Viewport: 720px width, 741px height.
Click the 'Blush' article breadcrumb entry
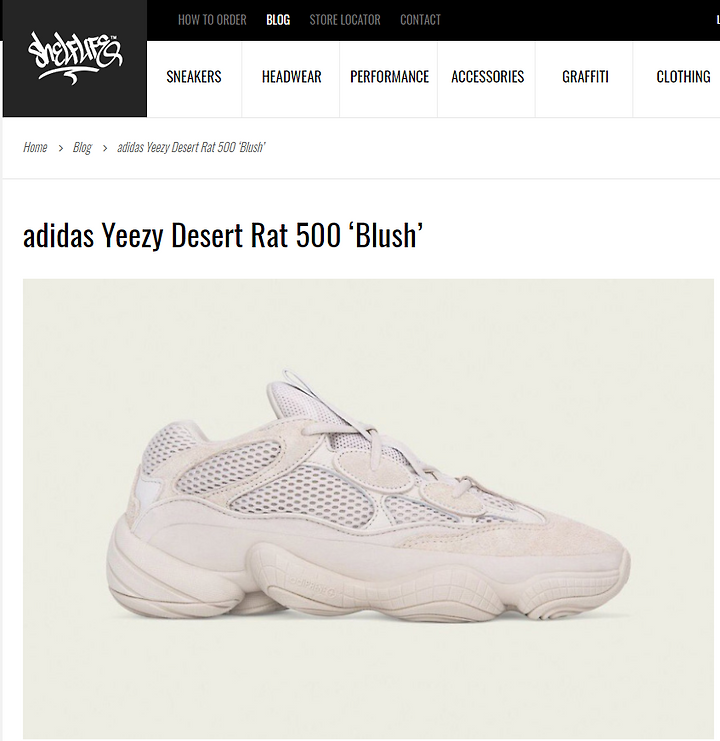point(191,147)
